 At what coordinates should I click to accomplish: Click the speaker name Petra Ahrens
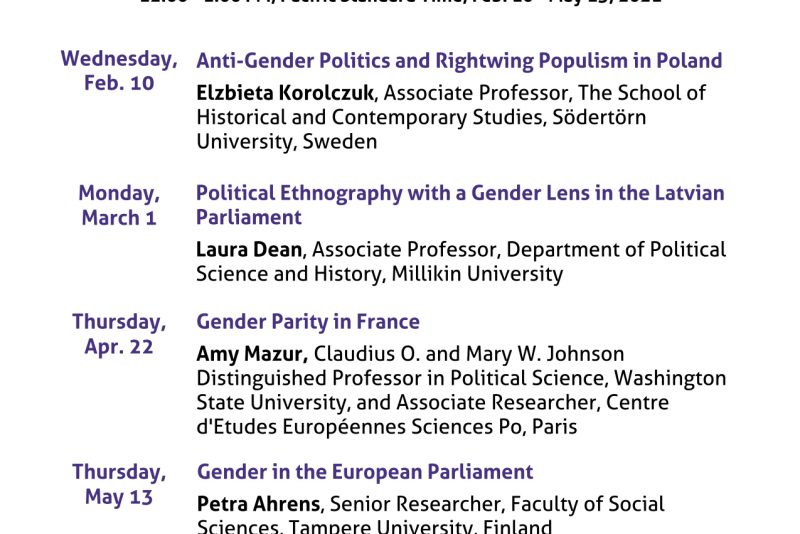259,504
